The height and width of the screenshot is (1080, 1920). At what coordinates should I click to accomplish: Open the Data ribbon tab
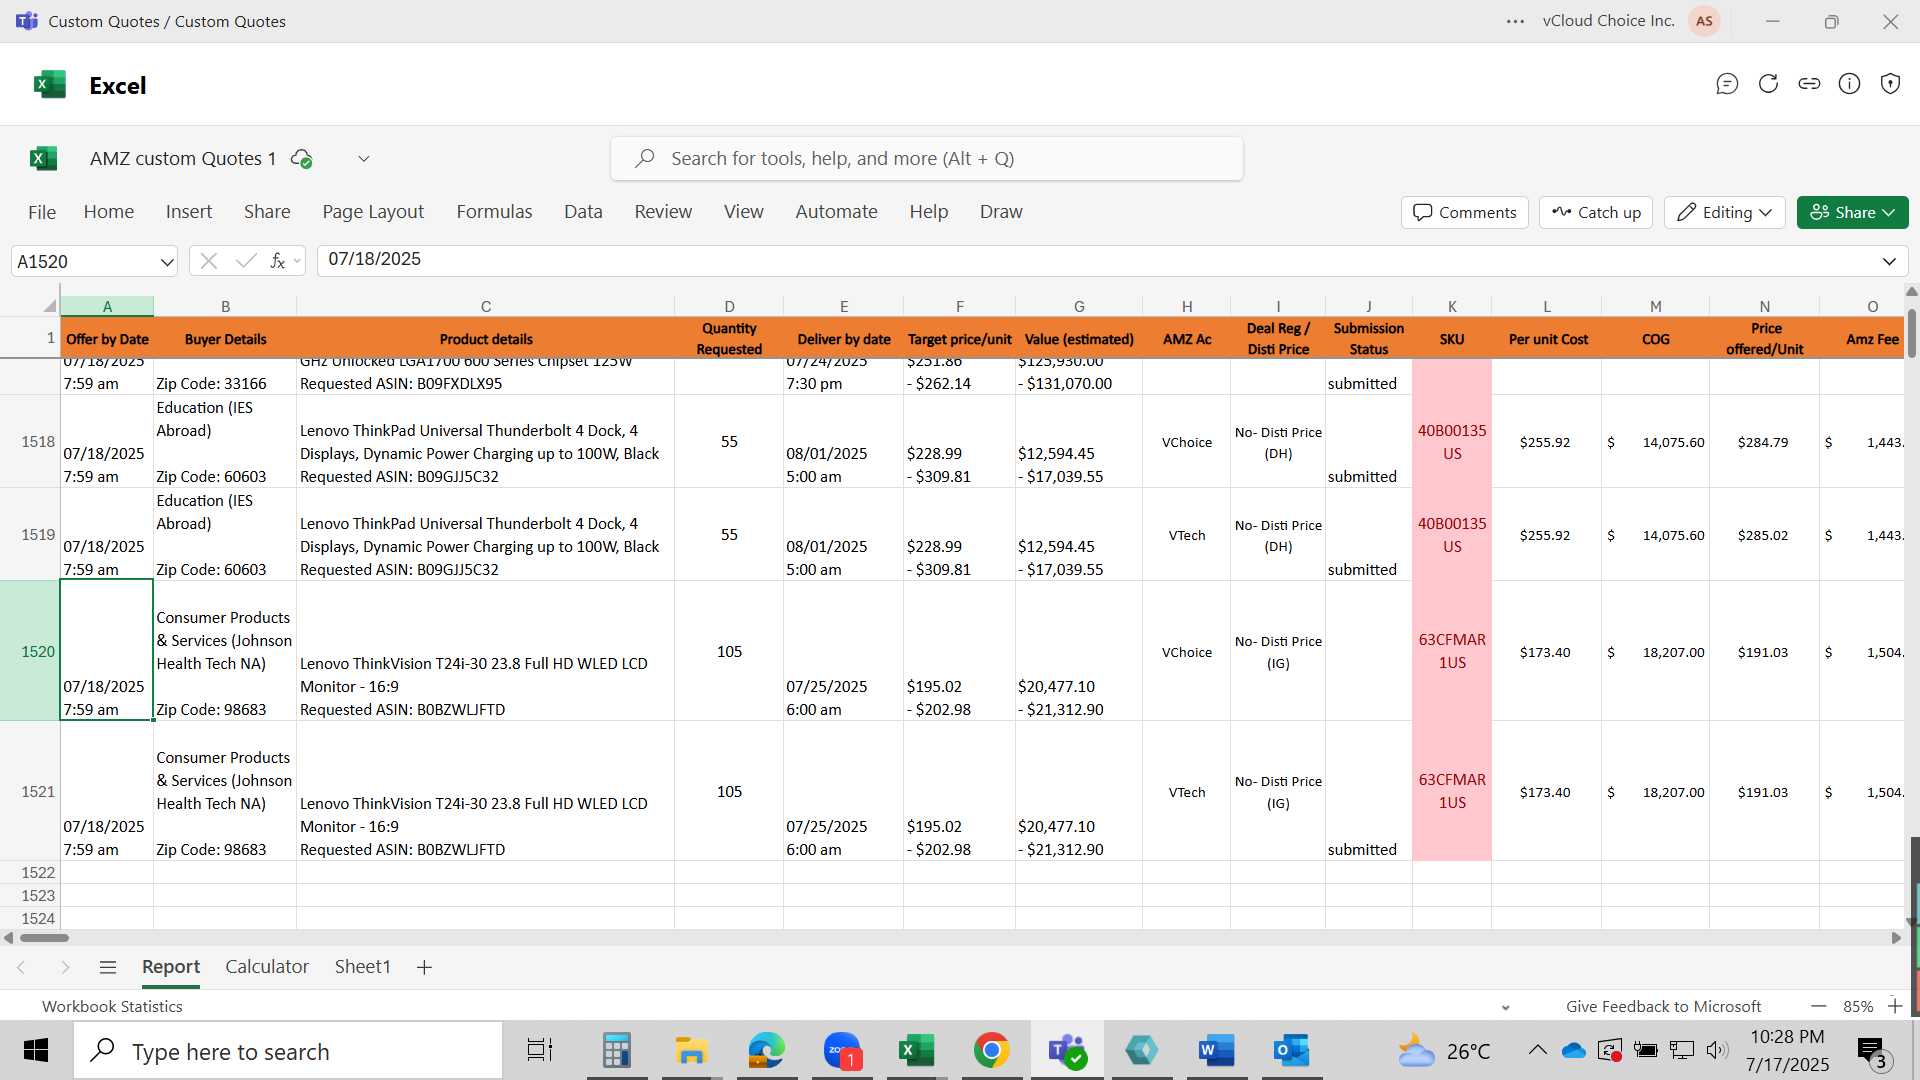pyautogui.click(x=583, y=212)
